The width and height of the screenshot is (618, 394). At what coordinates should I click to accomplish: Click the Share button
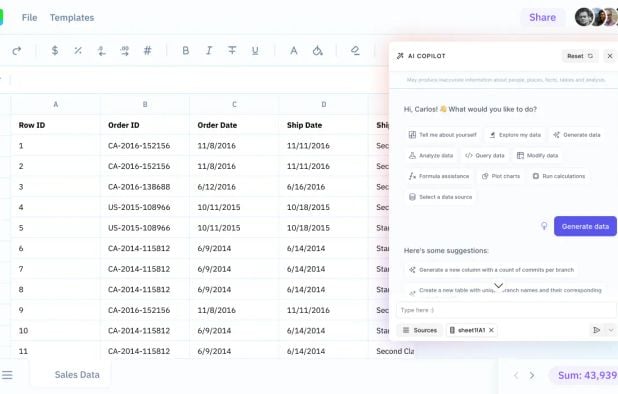(542, 17)
